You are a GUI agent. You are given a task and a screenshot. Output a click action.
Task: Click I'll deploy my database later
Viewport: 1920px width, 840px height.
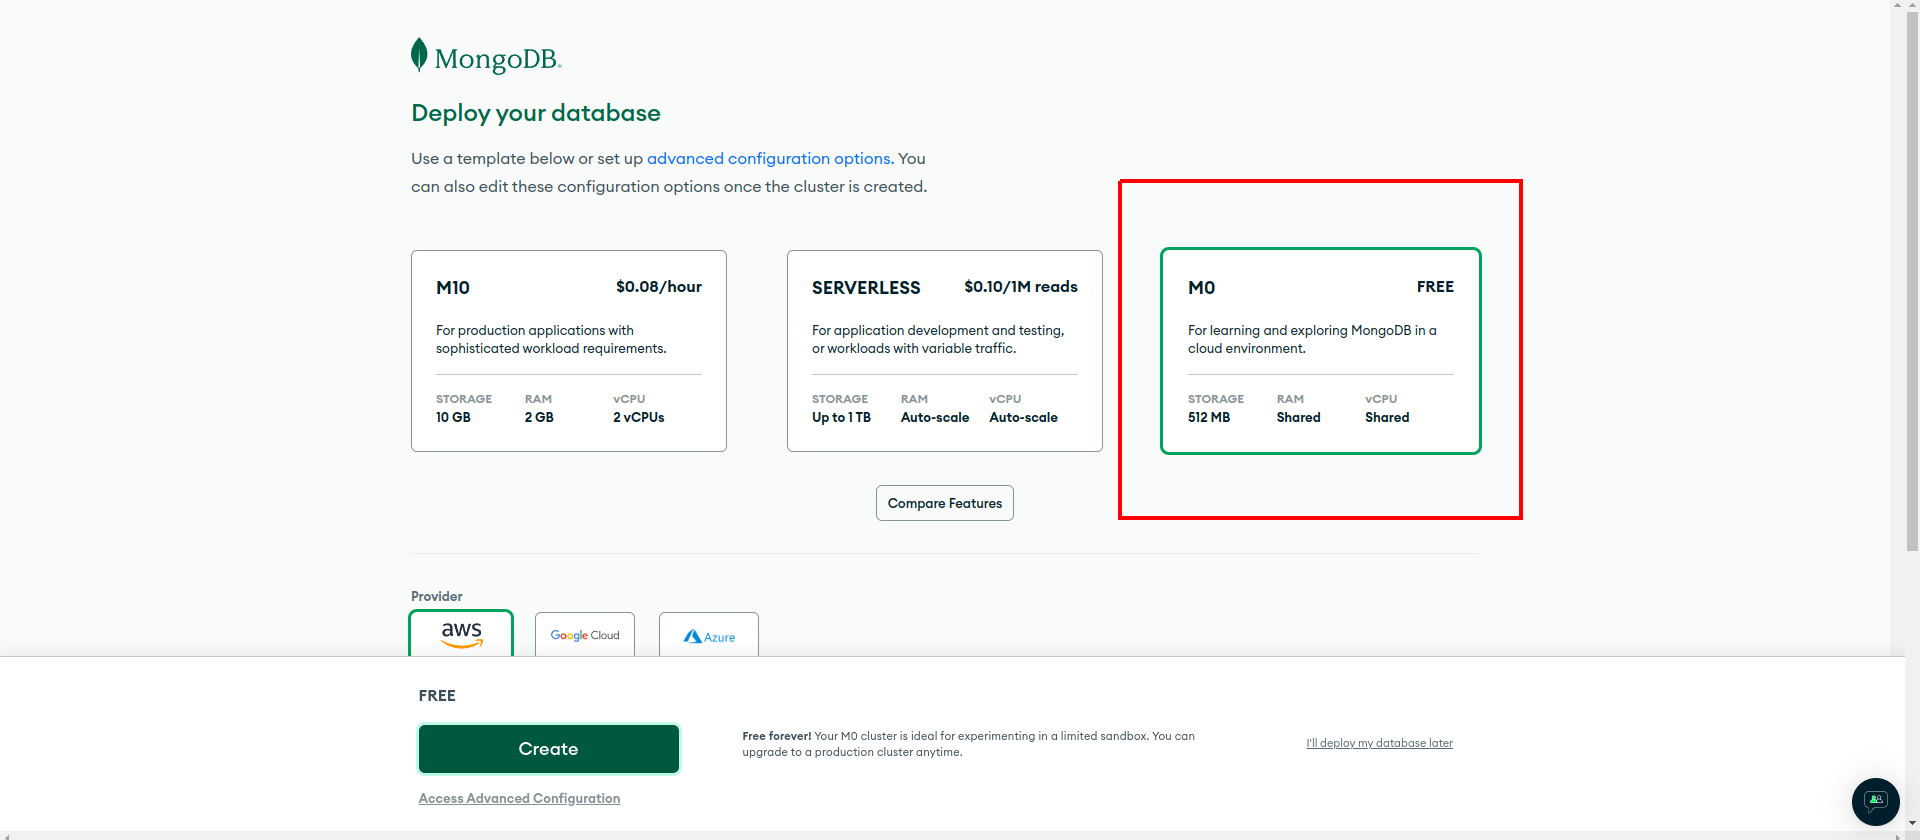point(1379,743)
